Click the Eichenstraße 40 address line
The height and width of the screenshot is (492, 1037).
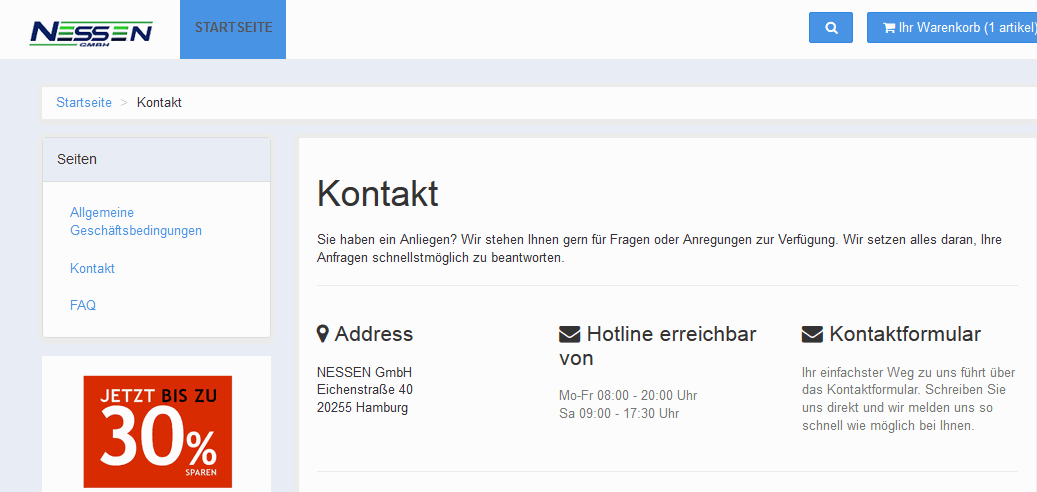coord(364,389)
